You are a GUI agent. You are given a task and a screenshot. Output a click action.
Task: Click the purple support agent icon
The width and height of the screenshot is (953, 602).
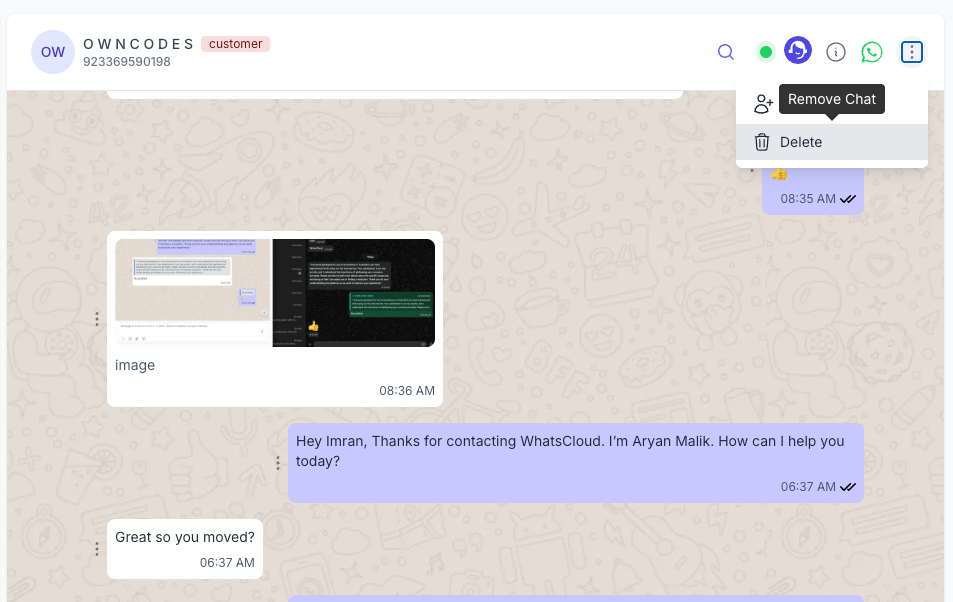click(x=798, y=50)
